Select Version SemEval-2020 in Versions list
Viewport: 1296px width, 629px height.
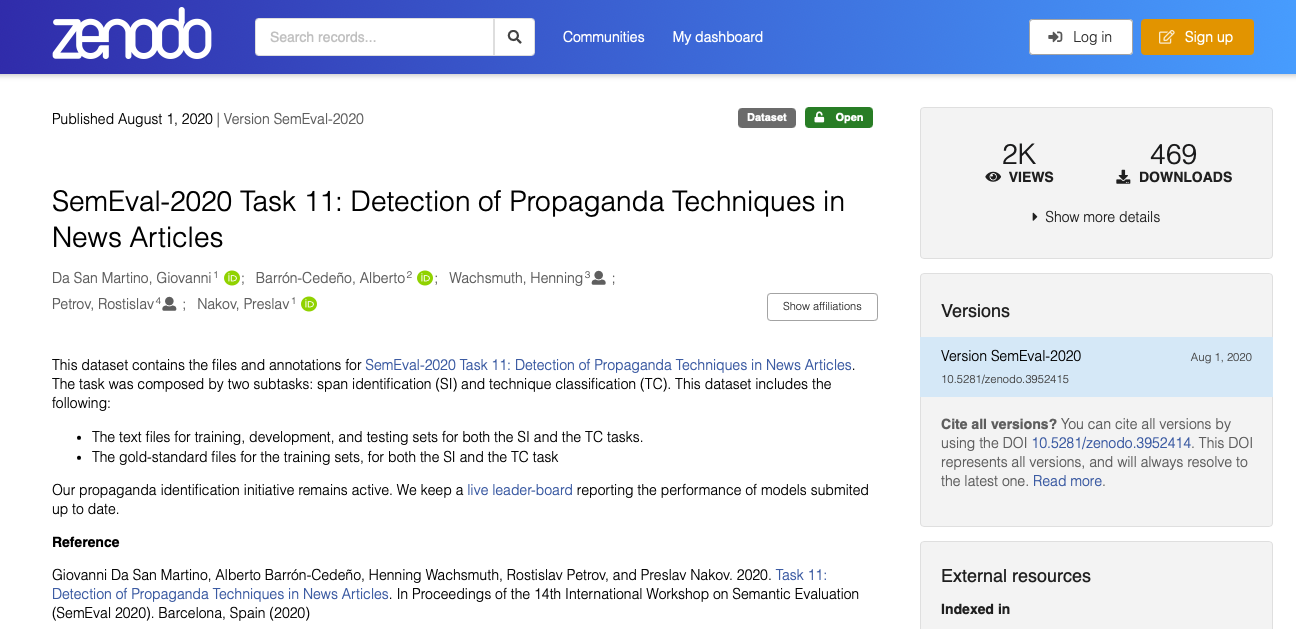pyautogui.click(x=1096, y=367)
